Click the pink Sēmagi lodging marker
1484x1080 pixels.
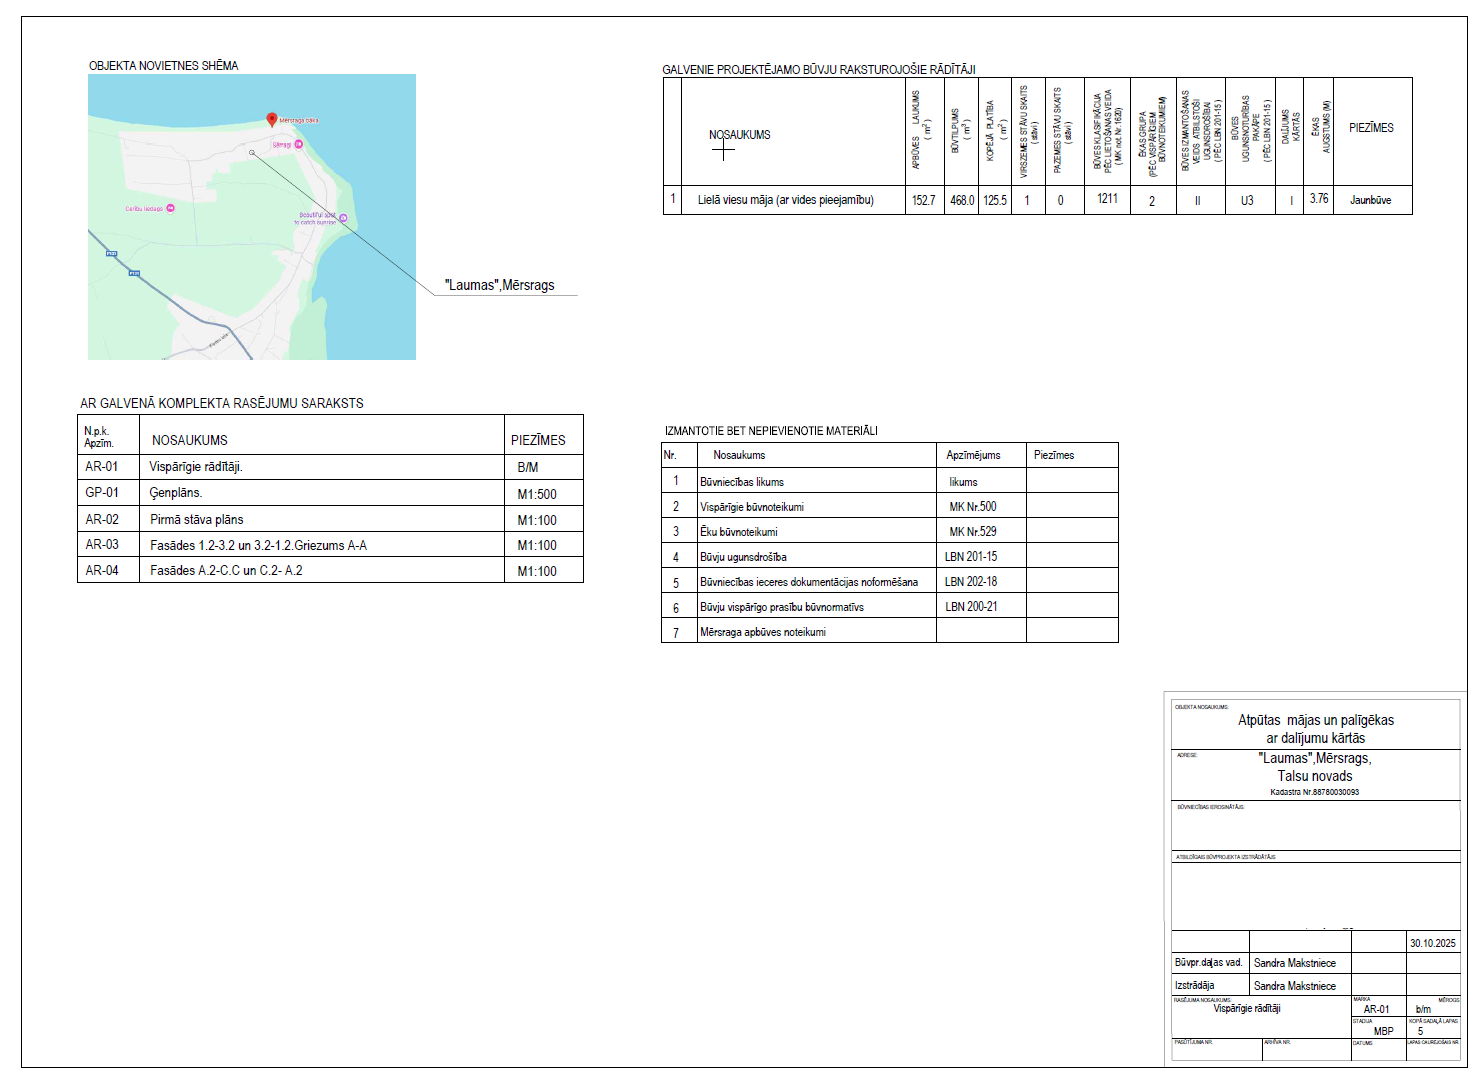298,144
